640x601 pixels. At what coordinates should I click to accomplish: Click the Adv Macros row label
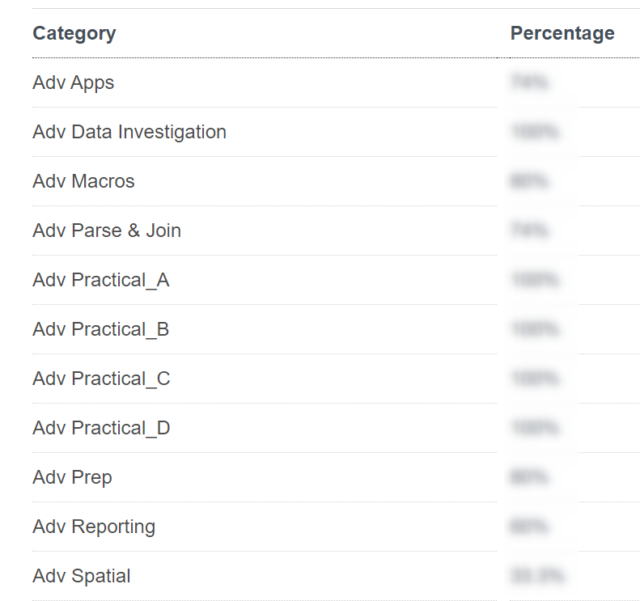(x=83, y=181)
